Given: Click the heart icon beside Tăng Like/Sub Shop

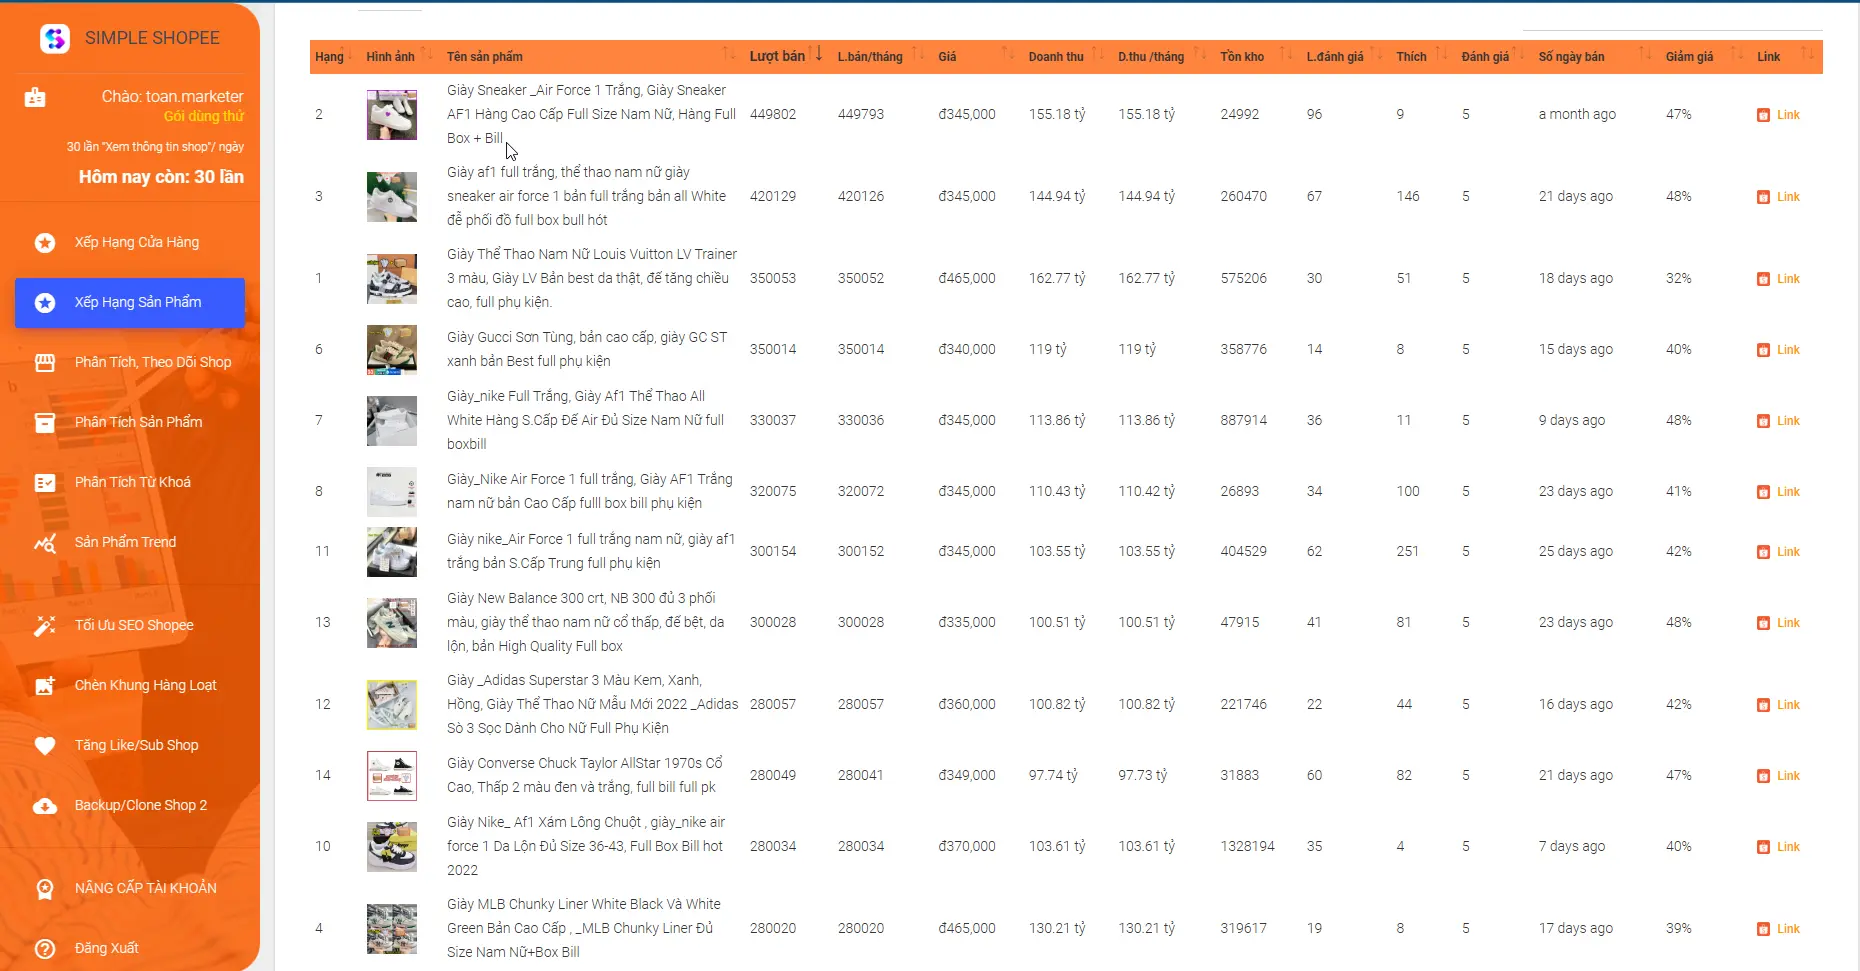Looking at the screenshot, I should point(45,745).
